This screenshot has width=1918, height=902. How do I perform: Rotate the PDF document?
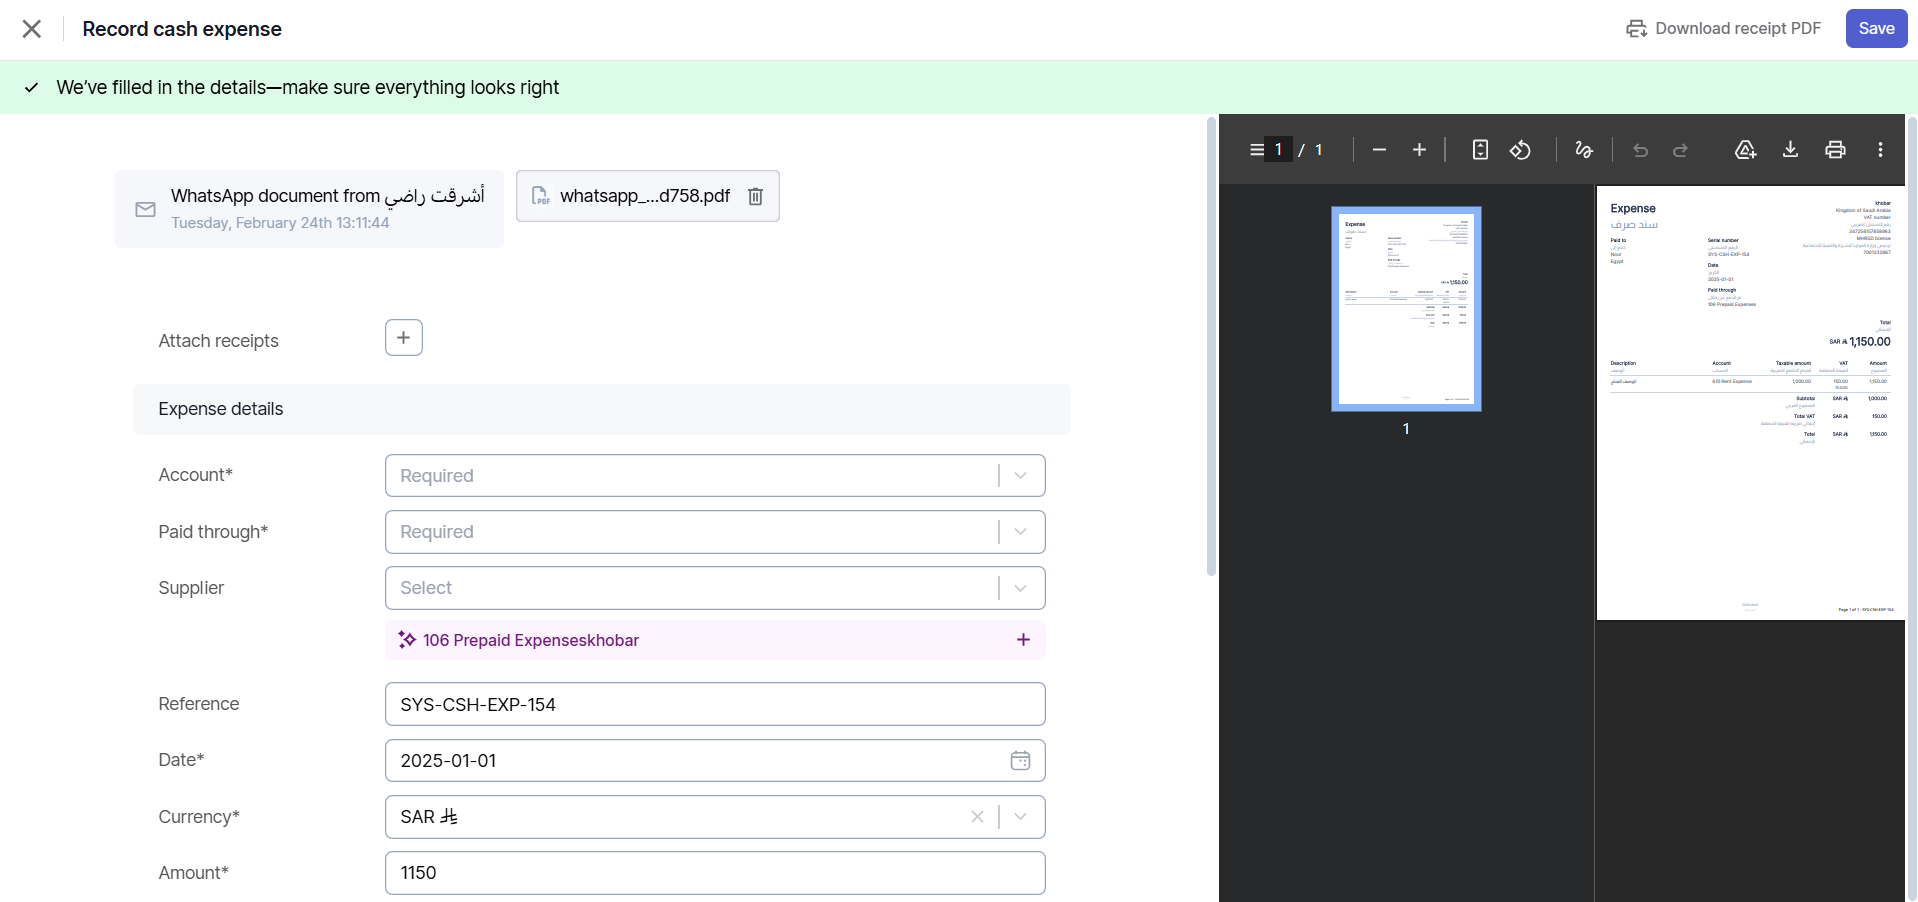[x=1520, y=150]
